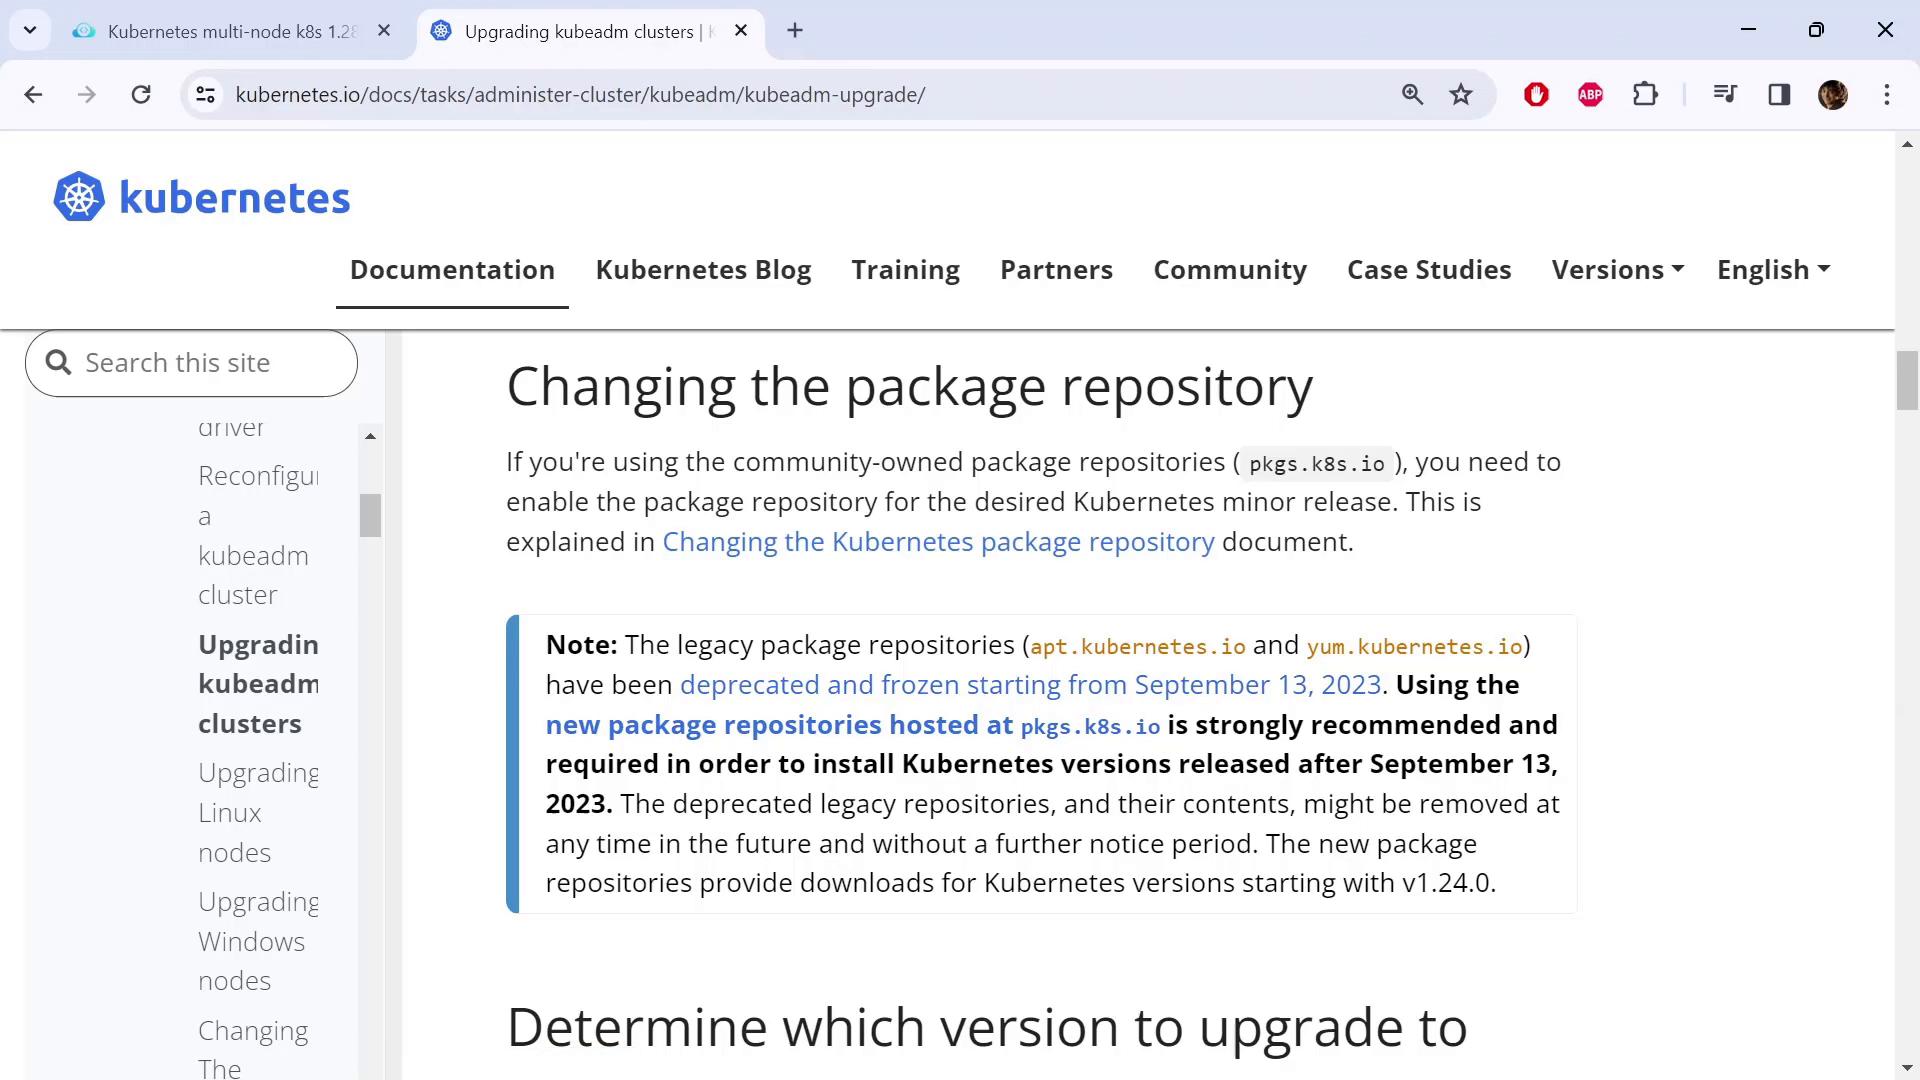The width and height of the screenshot is (1920, 1080).
Task: Open the Partners nav item
Action: click(x=1056, y=270)
